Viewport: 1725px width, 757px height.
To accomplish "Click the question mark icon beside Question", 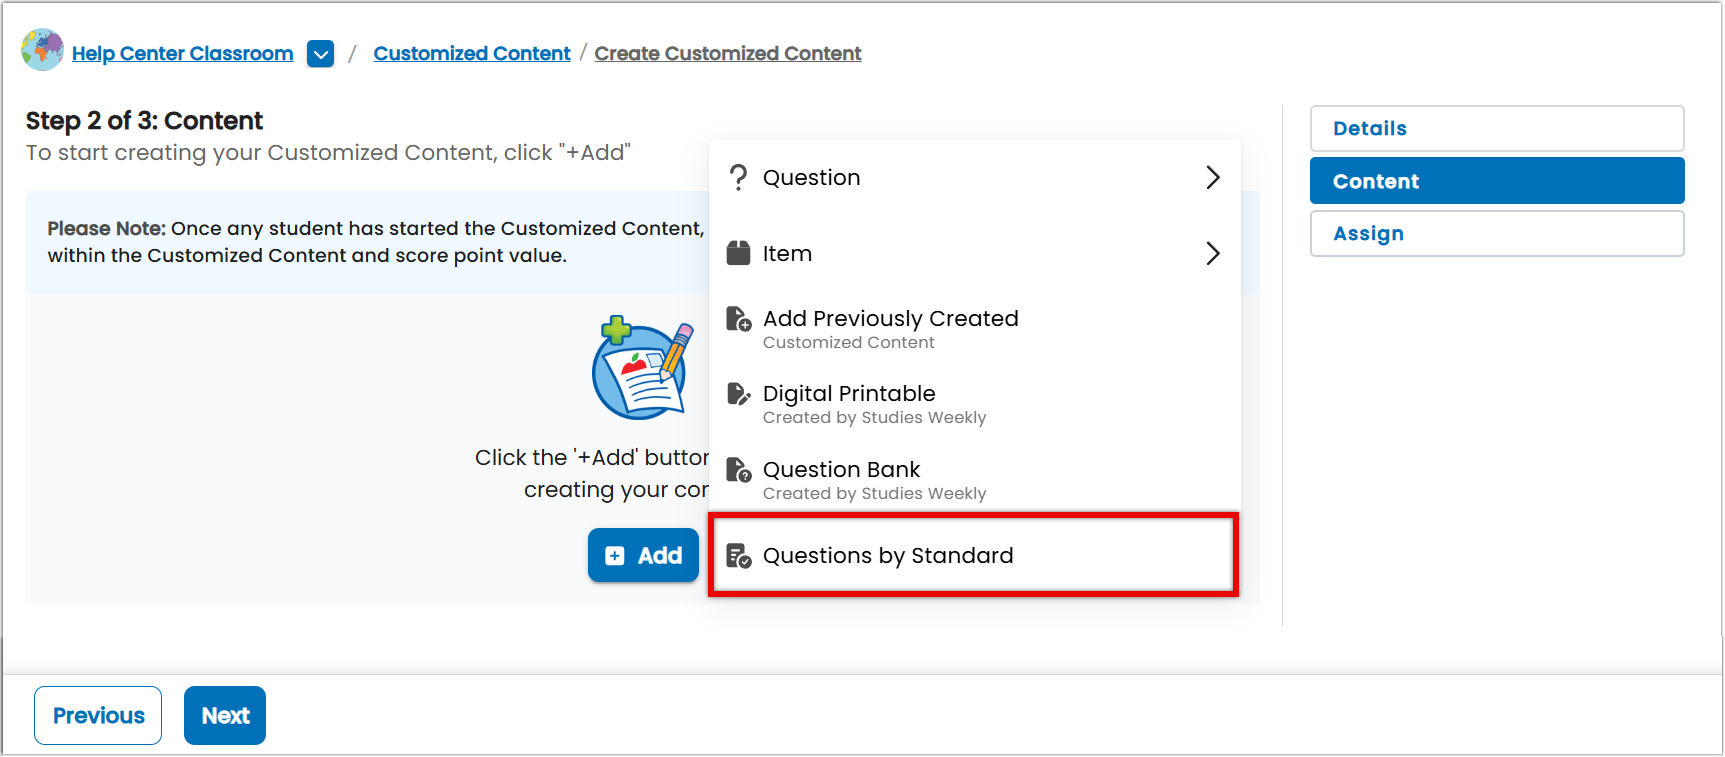I will pyautogui.click(x=738, y=177).
